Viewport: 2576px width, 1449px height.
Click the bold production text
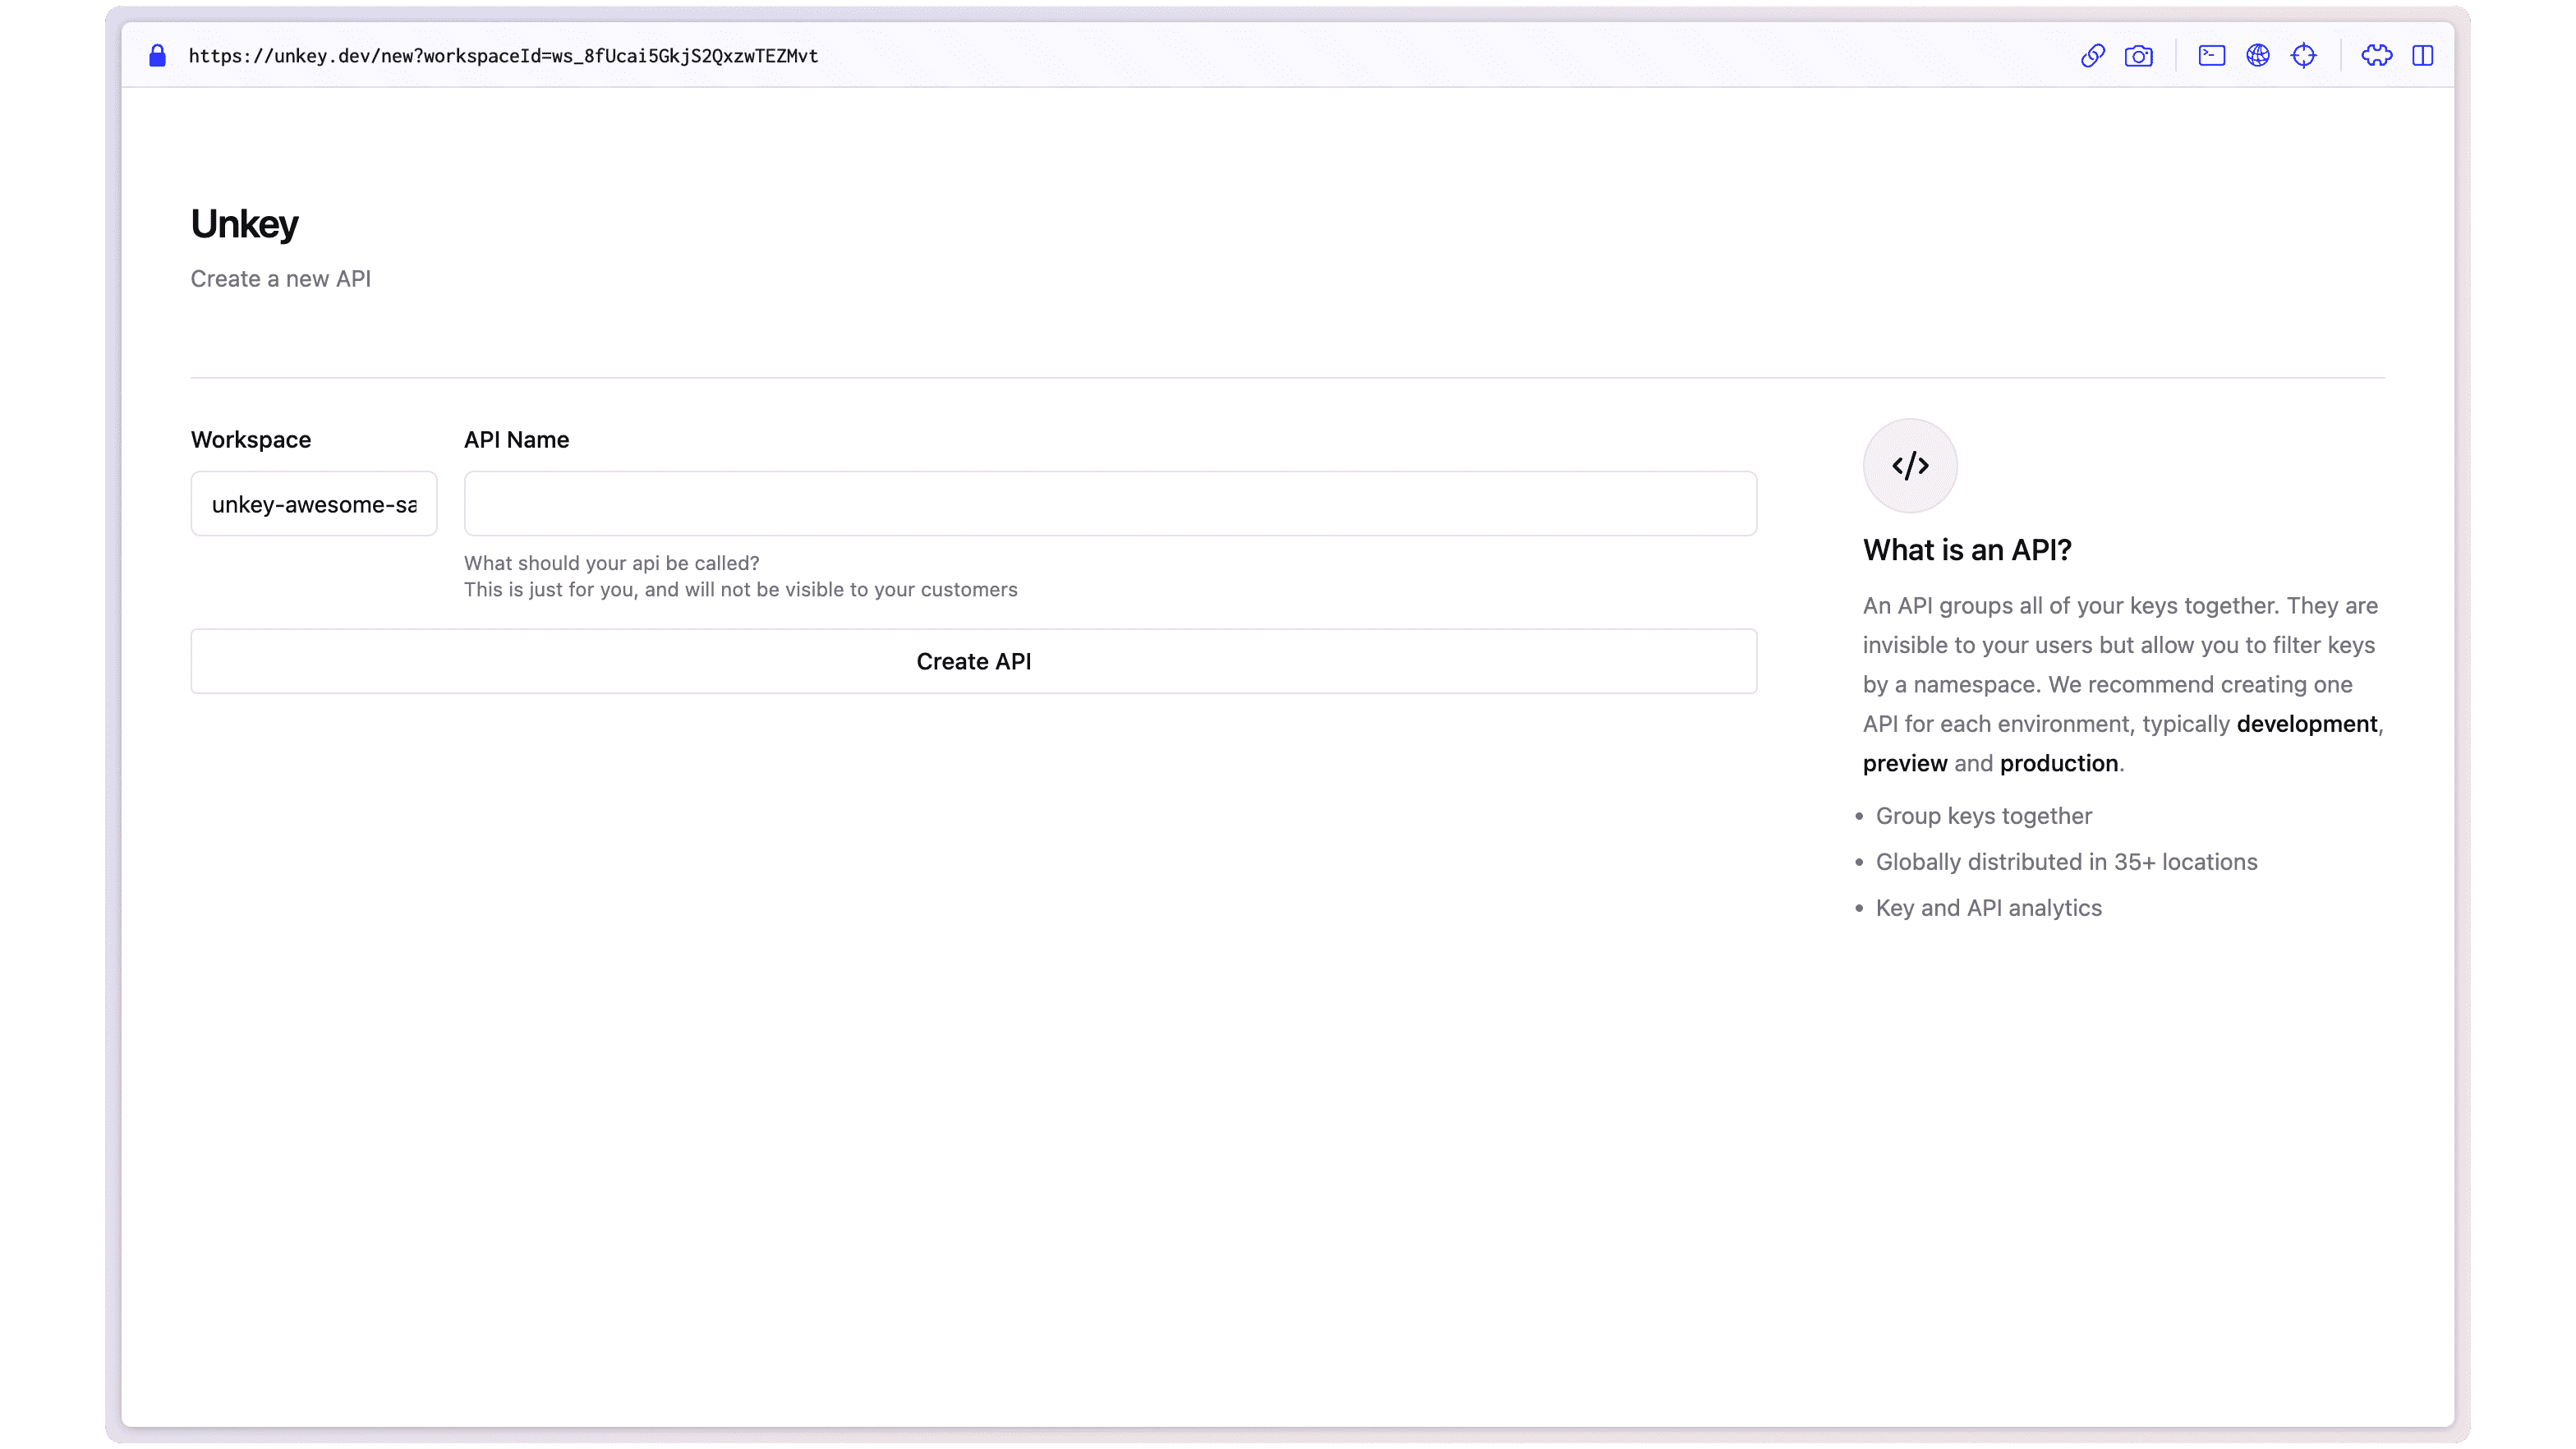click(x=2058, y=763)
